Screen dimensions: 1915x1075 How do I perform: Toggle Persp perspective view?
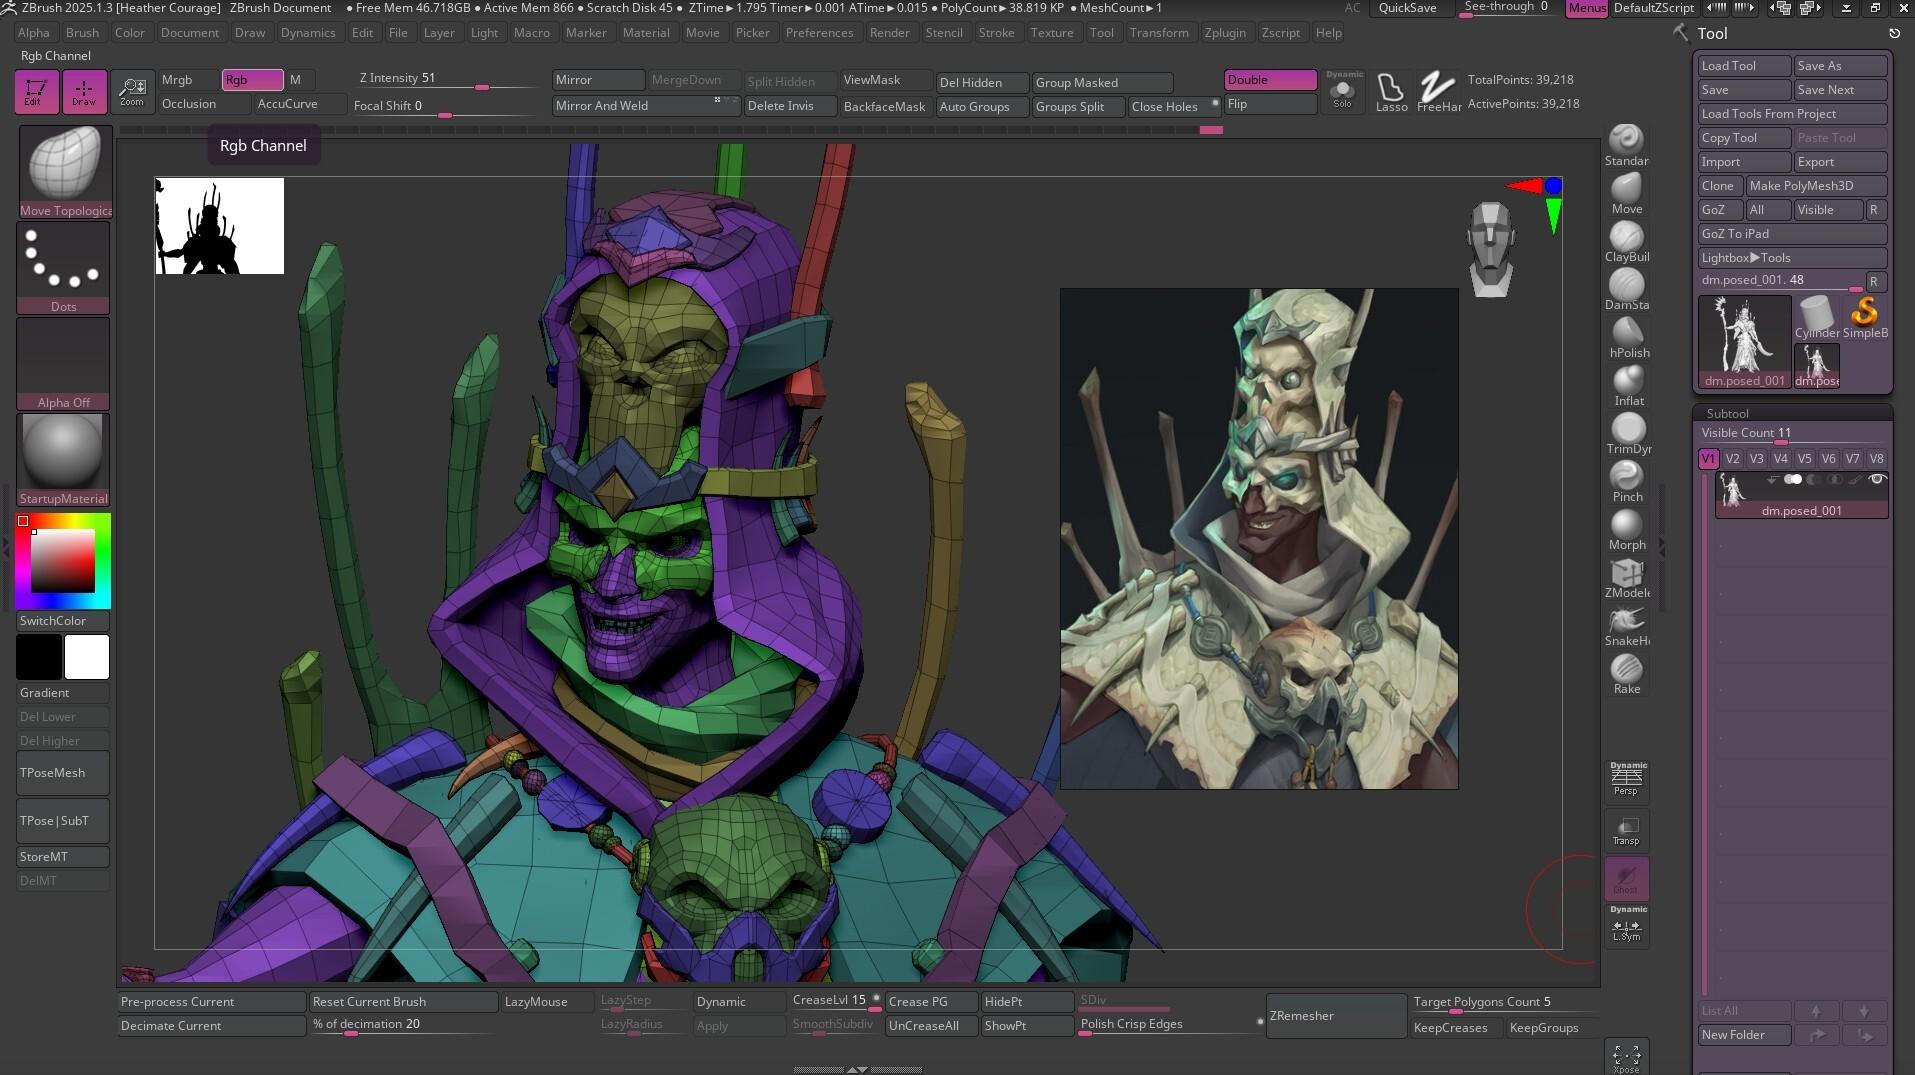(1626, 781)
